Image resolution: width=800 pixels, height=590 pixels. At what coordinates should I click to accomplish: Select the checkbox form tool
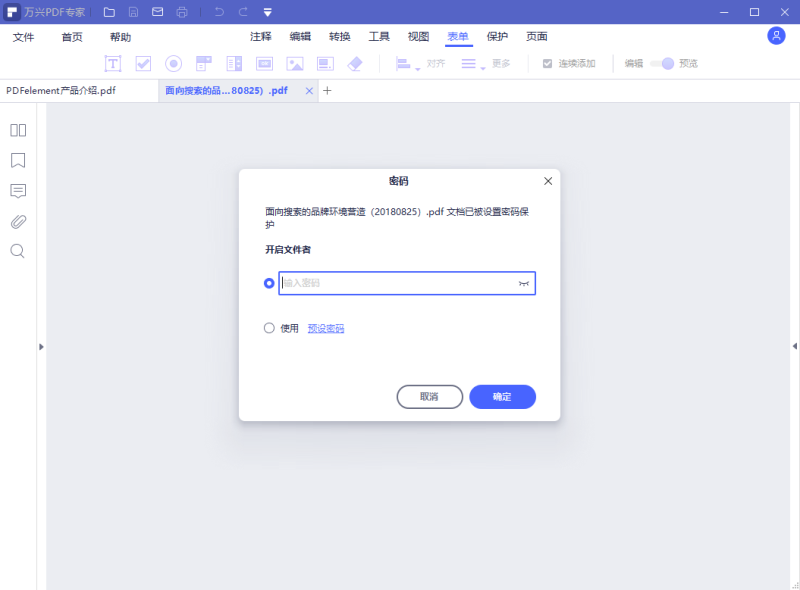point(143,62)
